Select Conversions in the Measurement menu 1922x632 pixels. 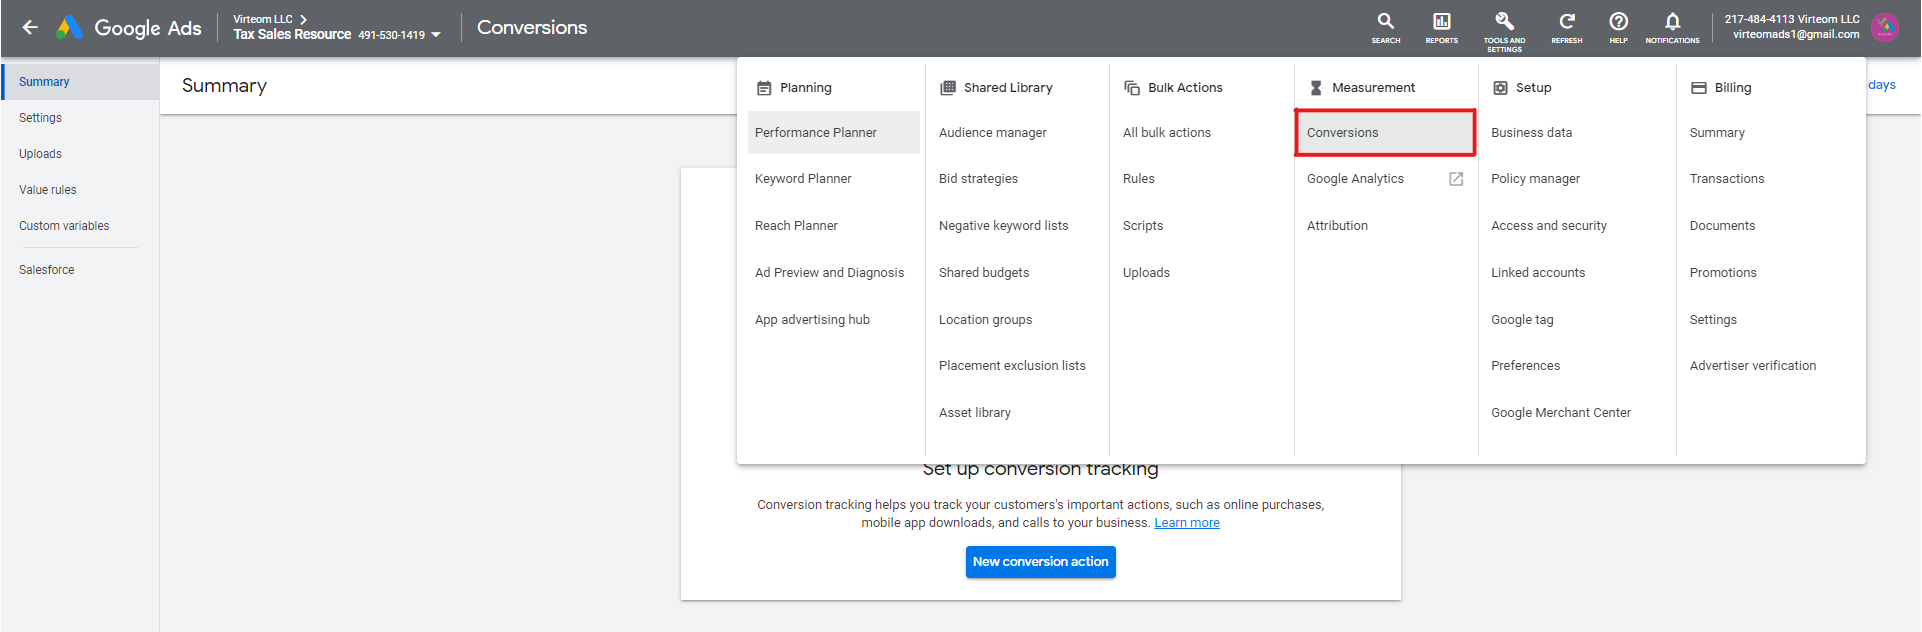point(1342,133)
